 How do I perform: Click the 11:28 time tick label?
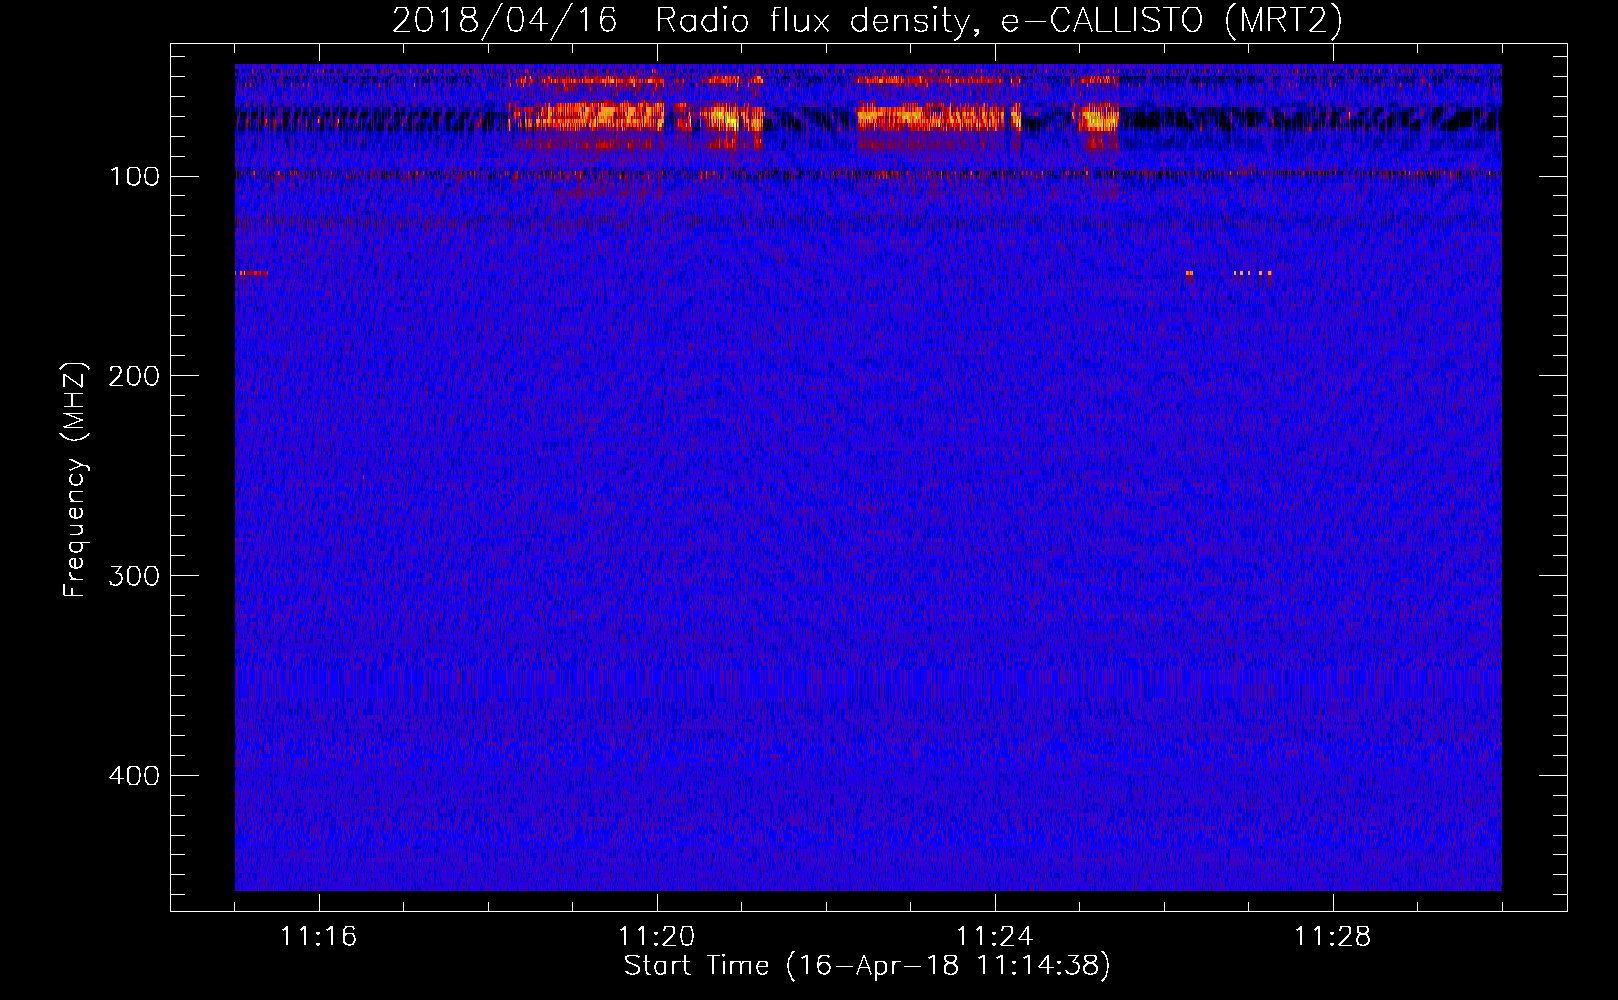(1333, 937)
